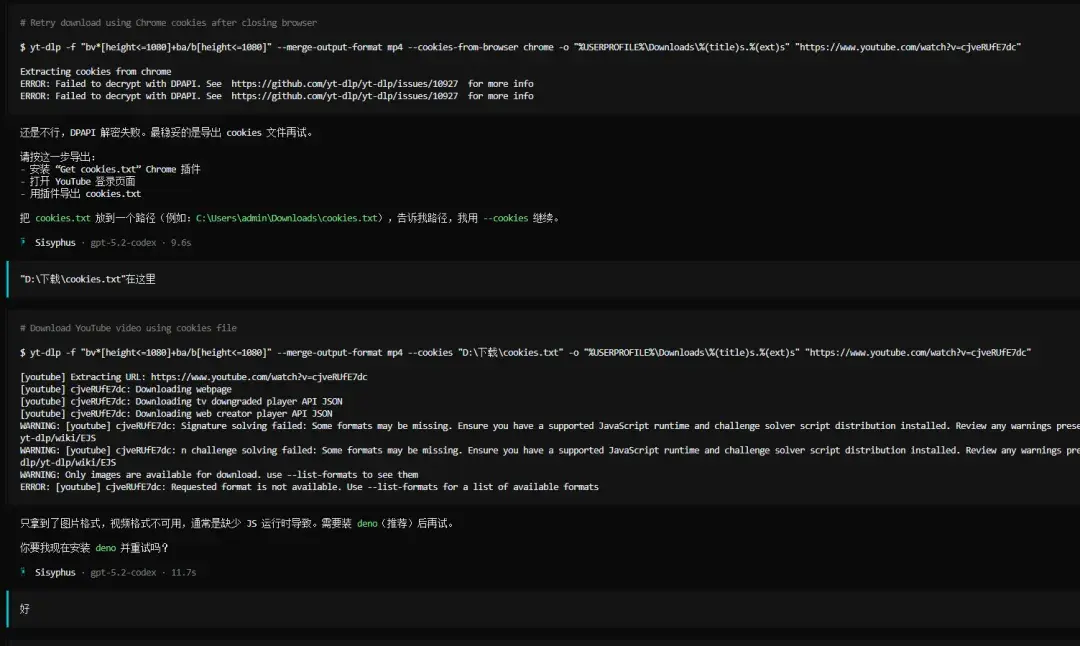Click the Sisyphus agent icon beside the 11.7s response
This screenshot has width=1080, height=646.
click(24, 572)
